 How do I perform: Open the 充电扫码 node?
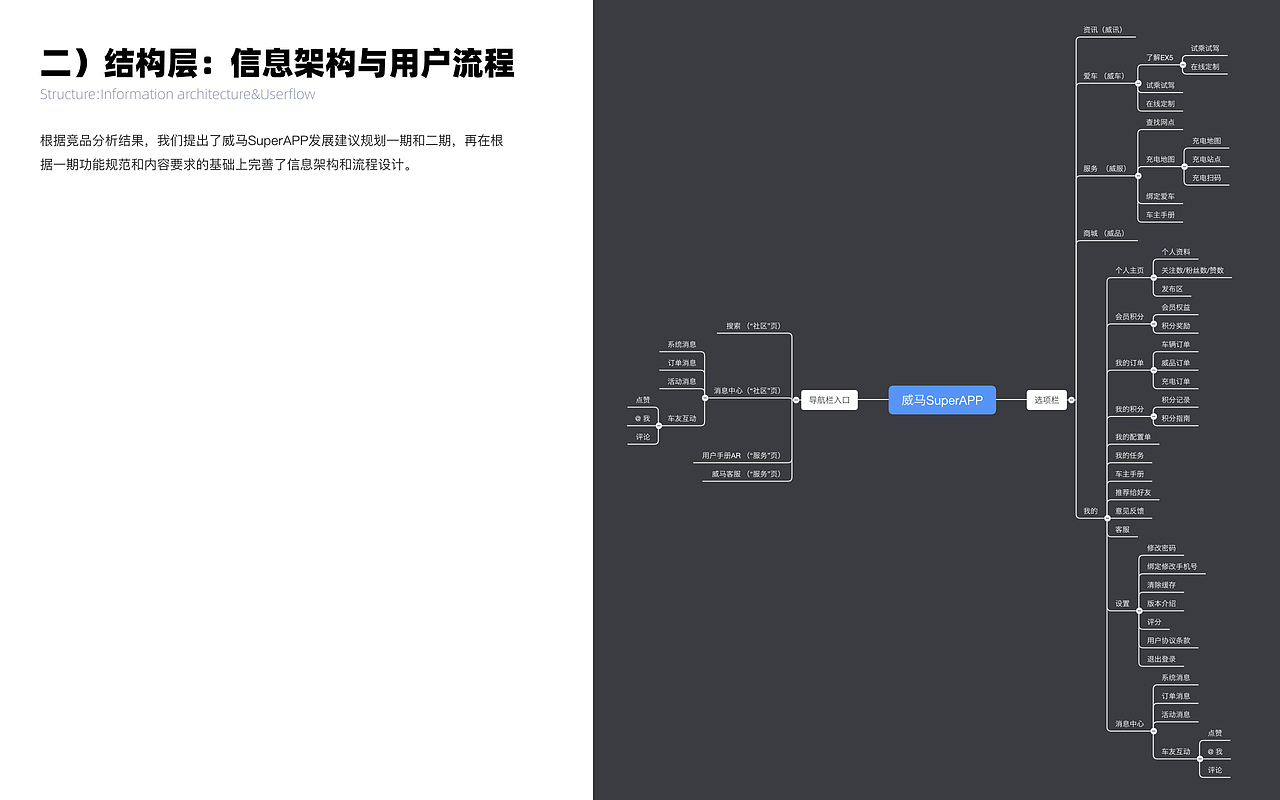point(1206,177)
